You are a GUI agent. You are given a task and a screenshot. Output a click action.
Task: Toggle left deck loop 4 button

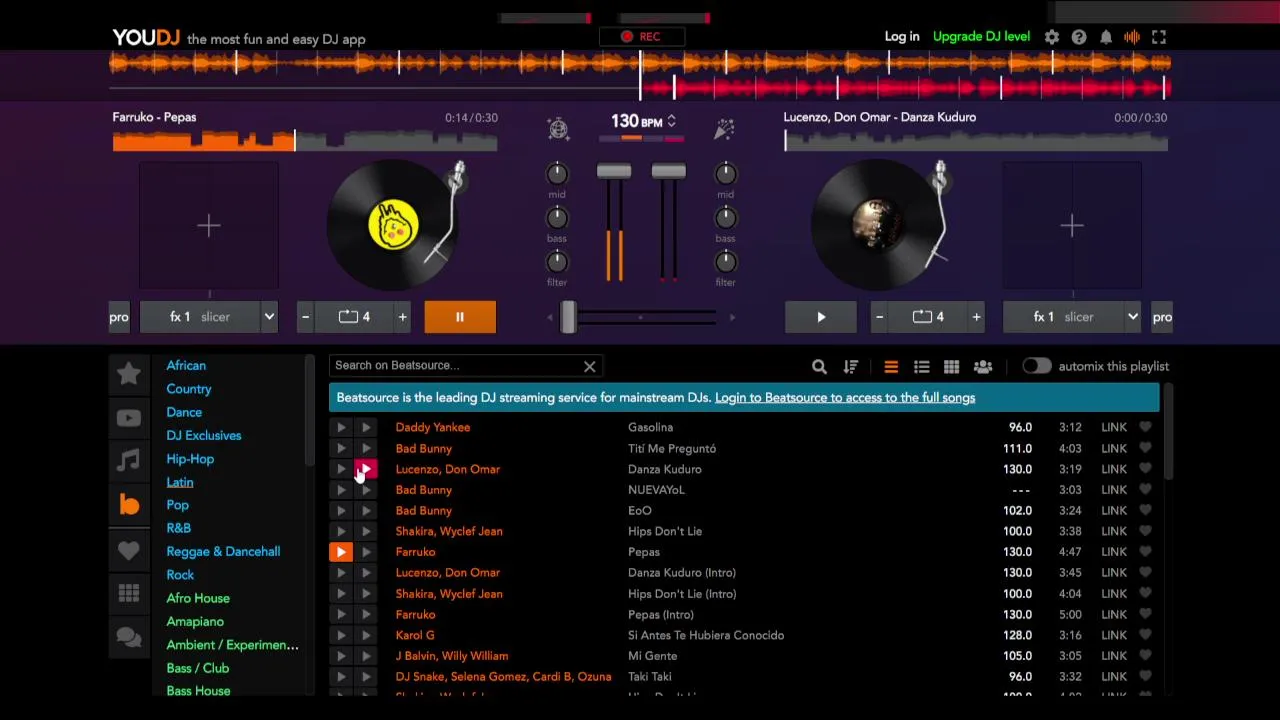[x=354, y=317]
